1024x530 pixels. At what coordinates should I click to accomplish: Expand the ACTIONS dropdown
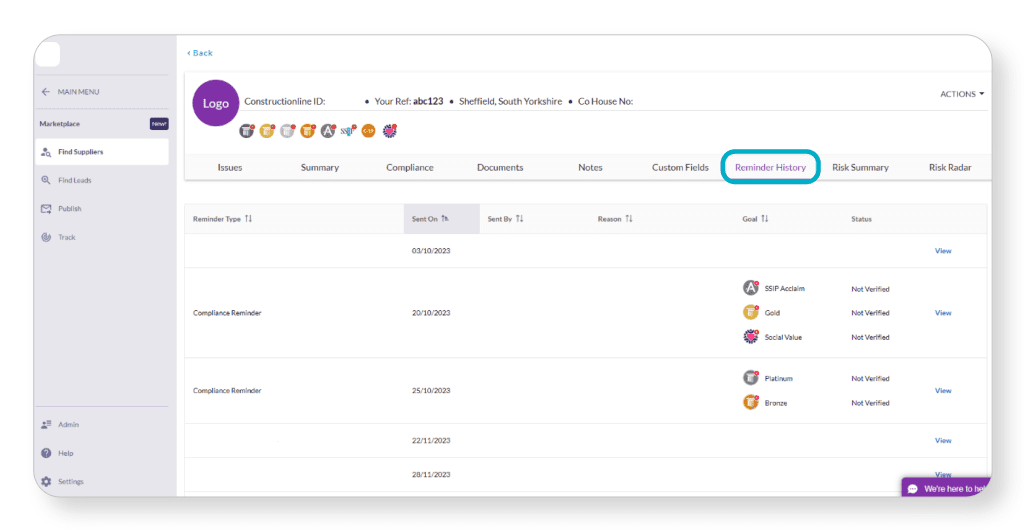[962, 94]
